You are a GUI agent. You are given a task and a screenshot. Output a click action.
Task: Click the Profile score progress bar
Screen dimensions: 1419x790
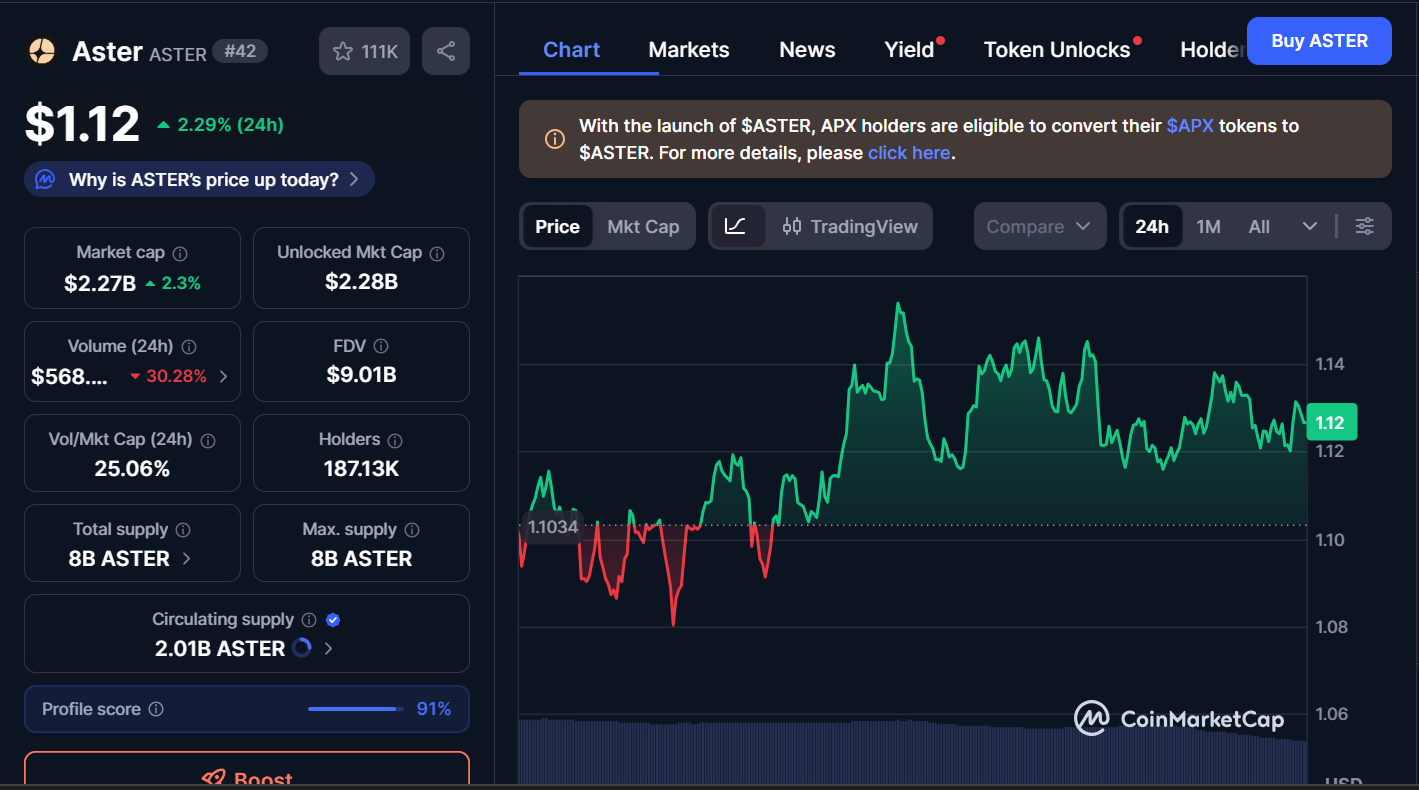click(352, 709)
